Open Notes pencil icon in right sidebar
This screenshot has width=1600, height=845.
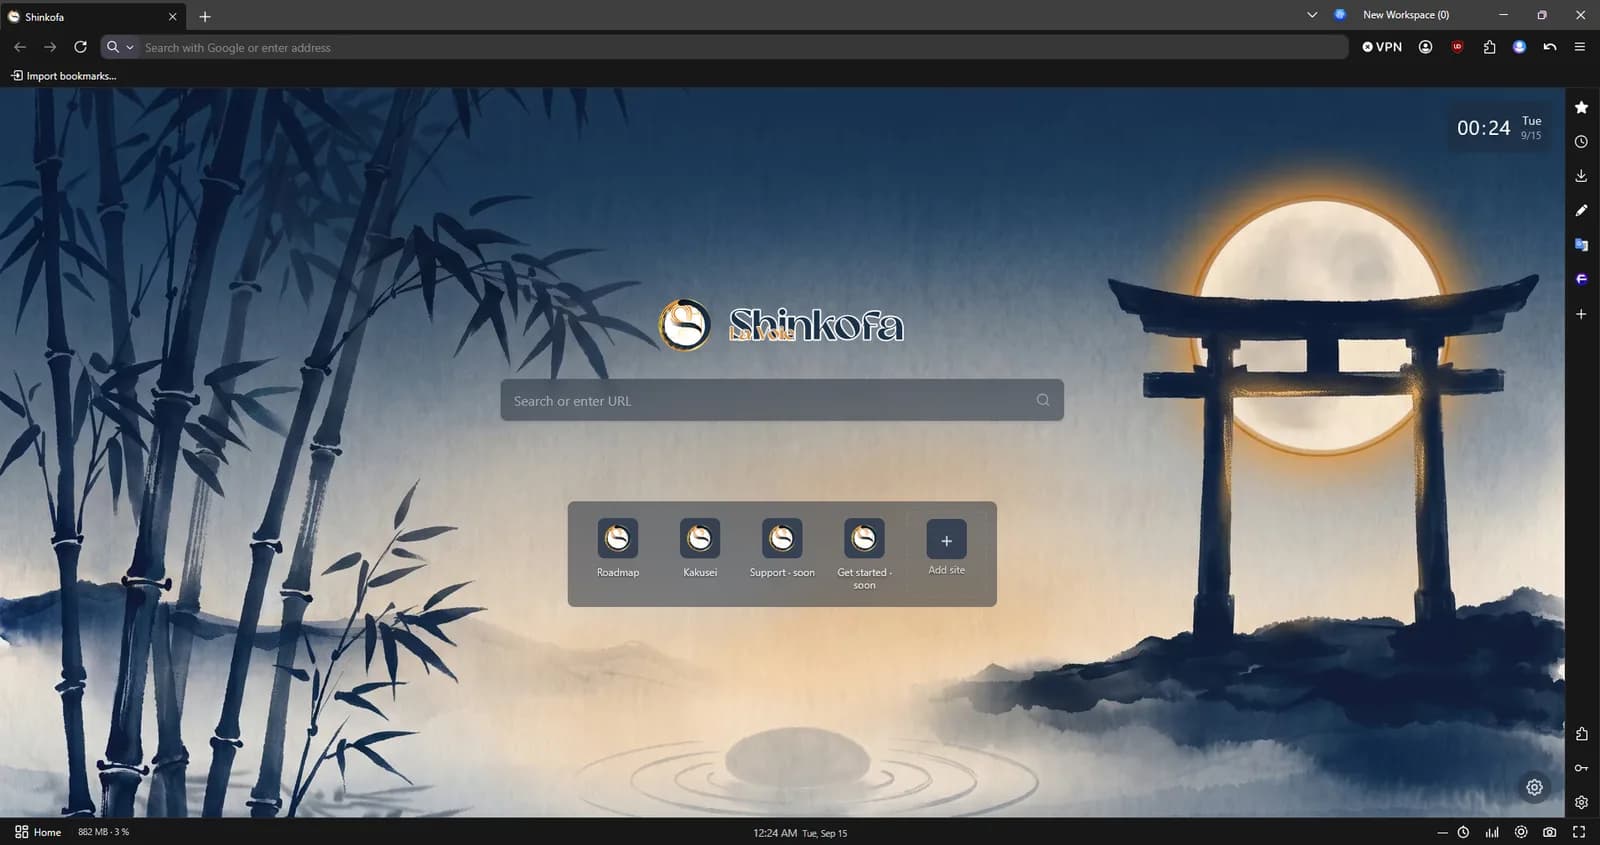[x=1581, y=210]
